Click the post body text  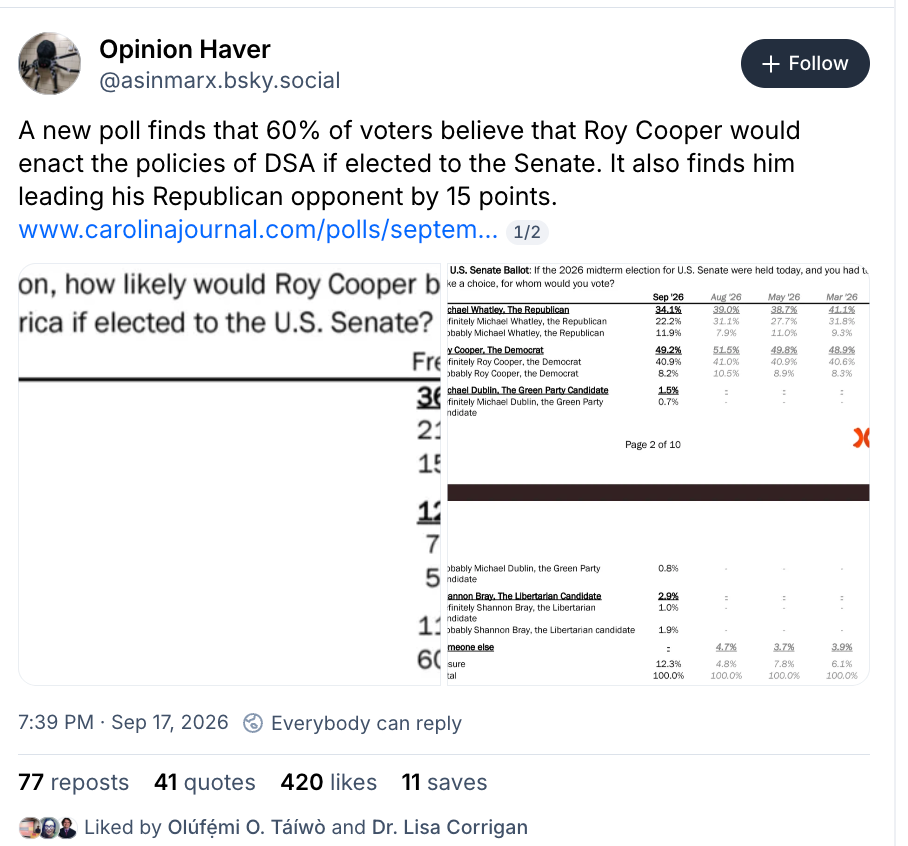click(x=409, y=164)
